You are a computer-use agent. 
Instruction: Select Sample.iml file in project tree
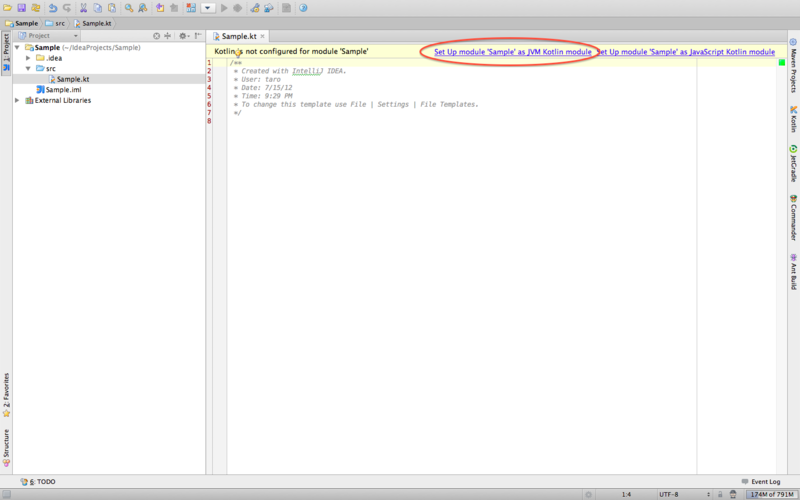point(59,90)
